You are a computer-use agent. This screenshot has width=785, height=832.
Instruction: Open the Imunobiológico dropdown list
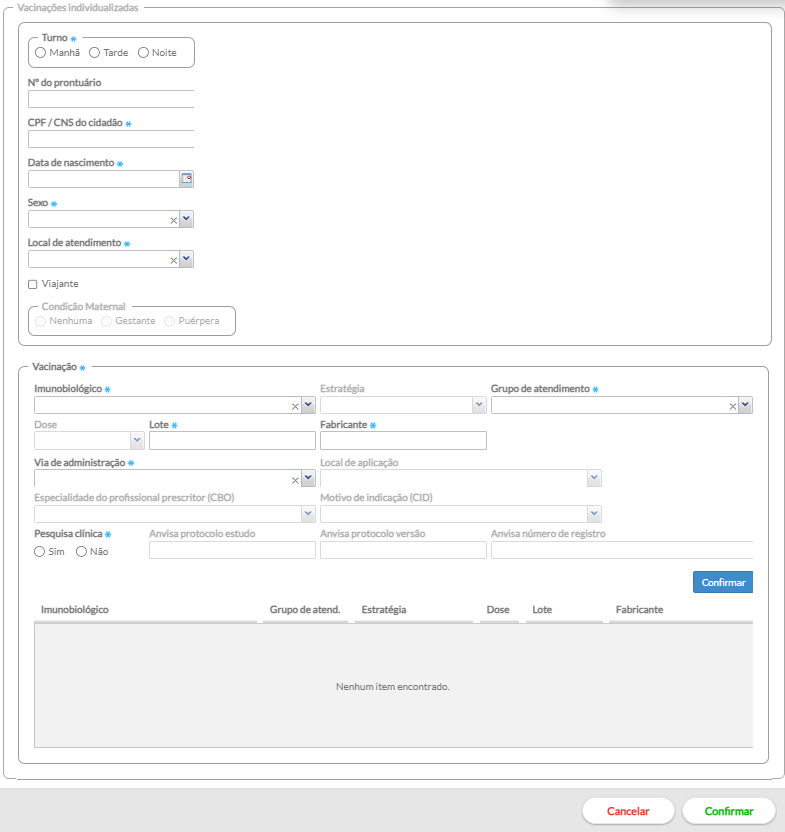coord(308,405)
